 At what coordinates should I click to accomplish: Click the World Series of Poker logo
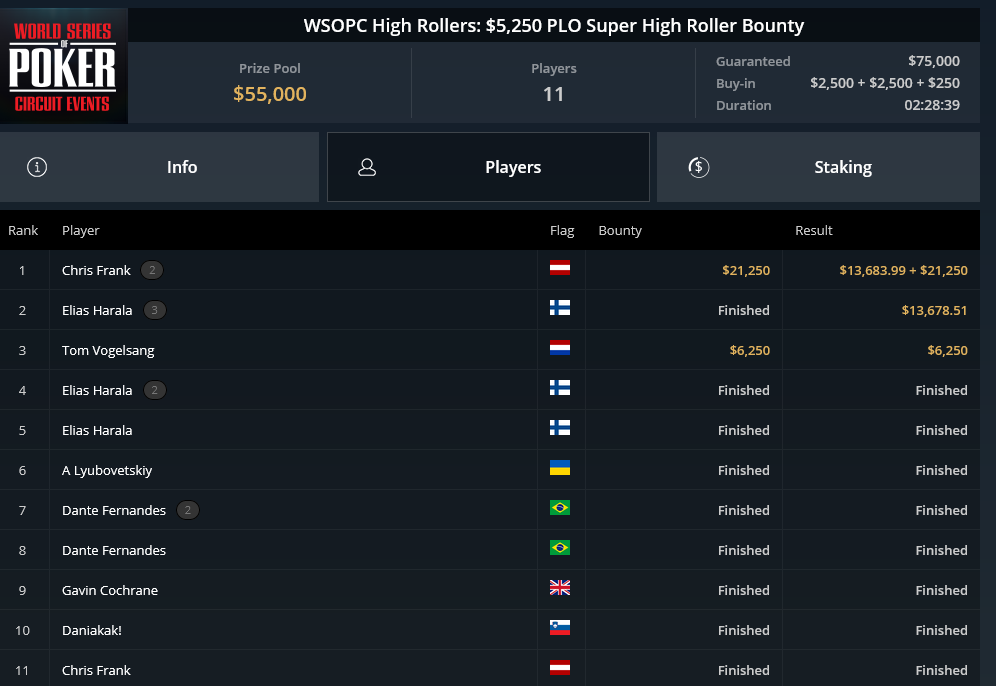pyautogui.click(x=64, y=66)
